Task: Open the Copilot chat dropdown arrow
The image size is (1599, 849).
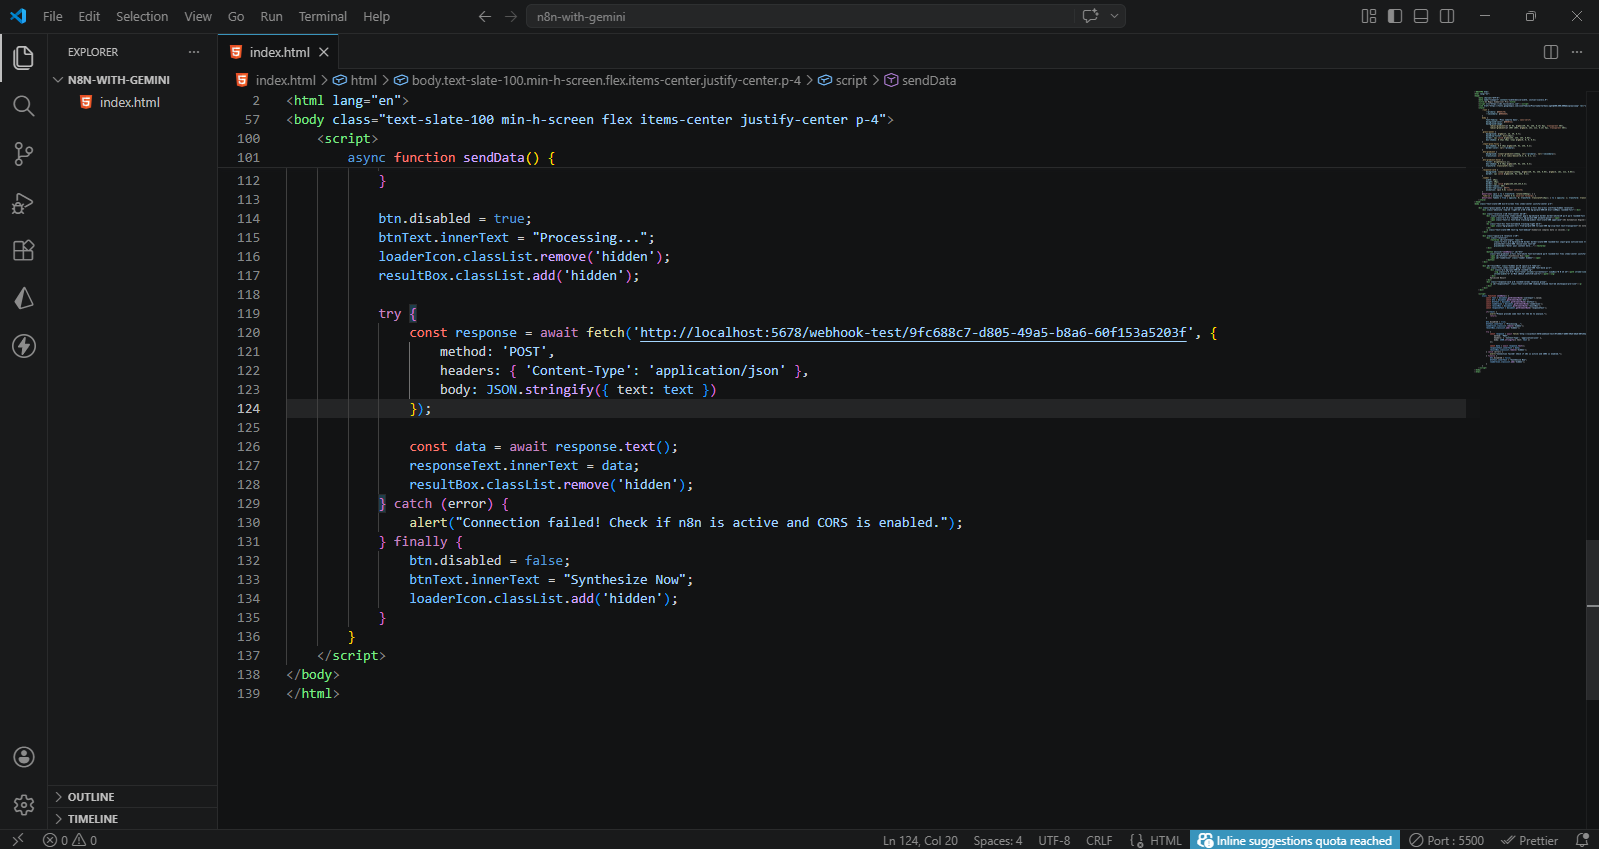Action: pos(1114,16)
